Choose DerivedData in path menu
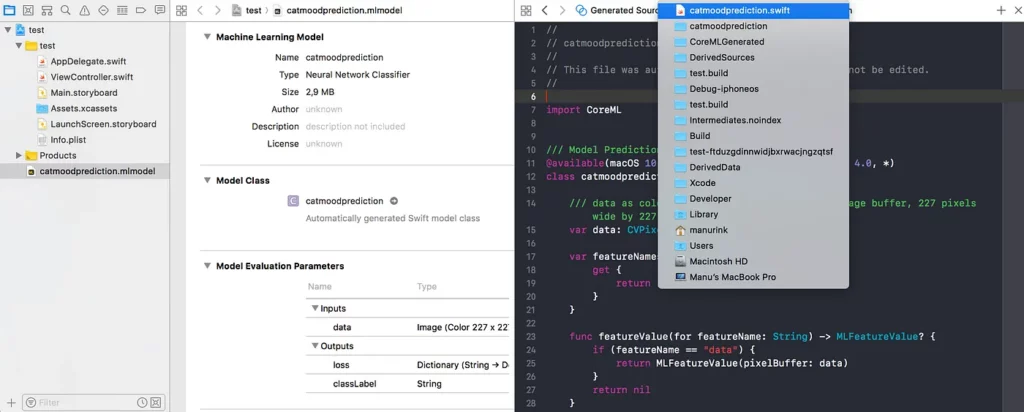 click(753, 167)
